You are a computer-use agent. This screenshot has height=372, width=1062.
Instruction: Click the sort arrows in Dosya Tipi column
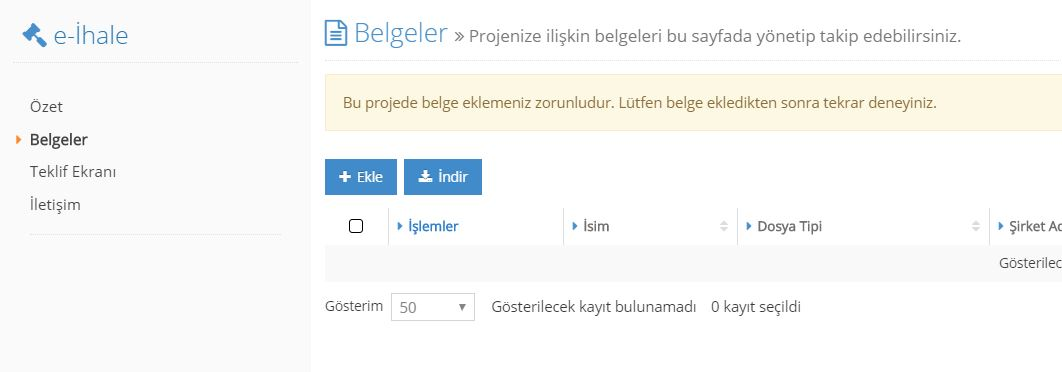975,226
